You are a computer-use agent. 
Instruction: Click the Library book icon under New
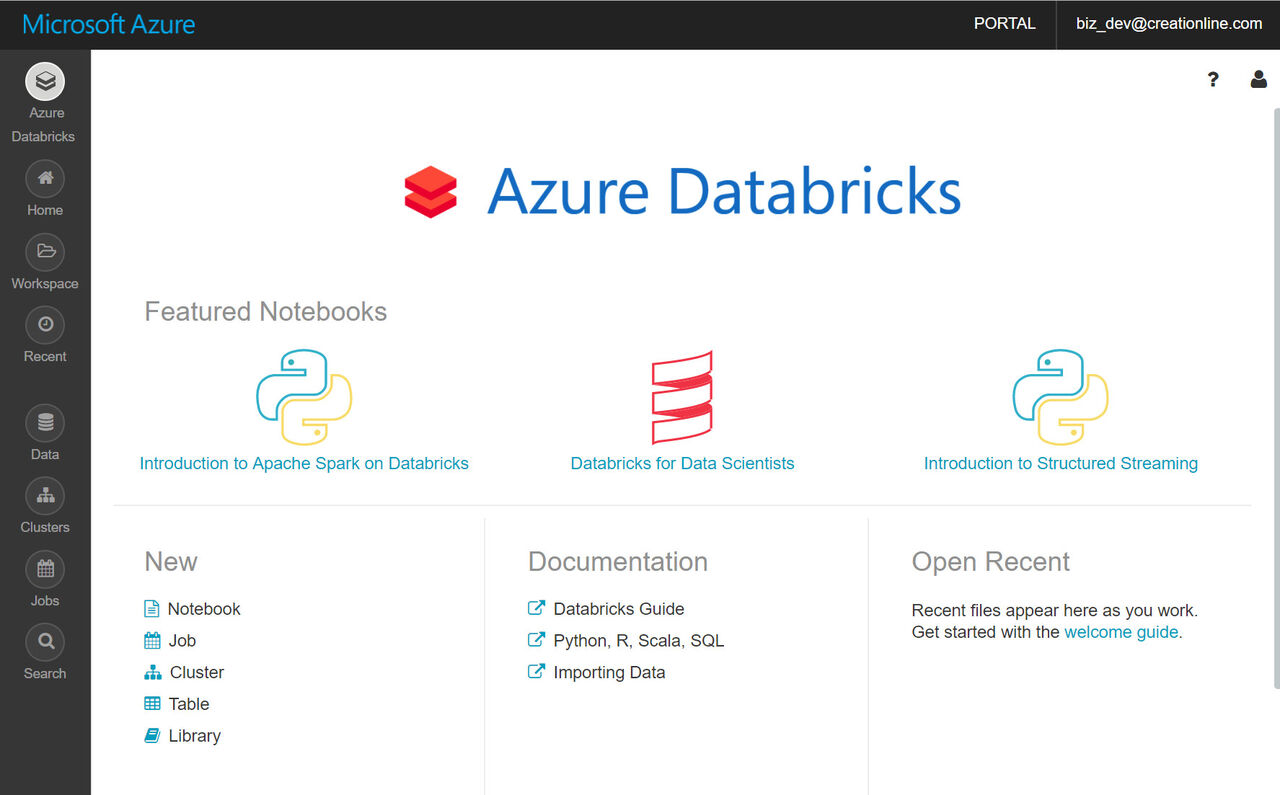coord(152,736)
